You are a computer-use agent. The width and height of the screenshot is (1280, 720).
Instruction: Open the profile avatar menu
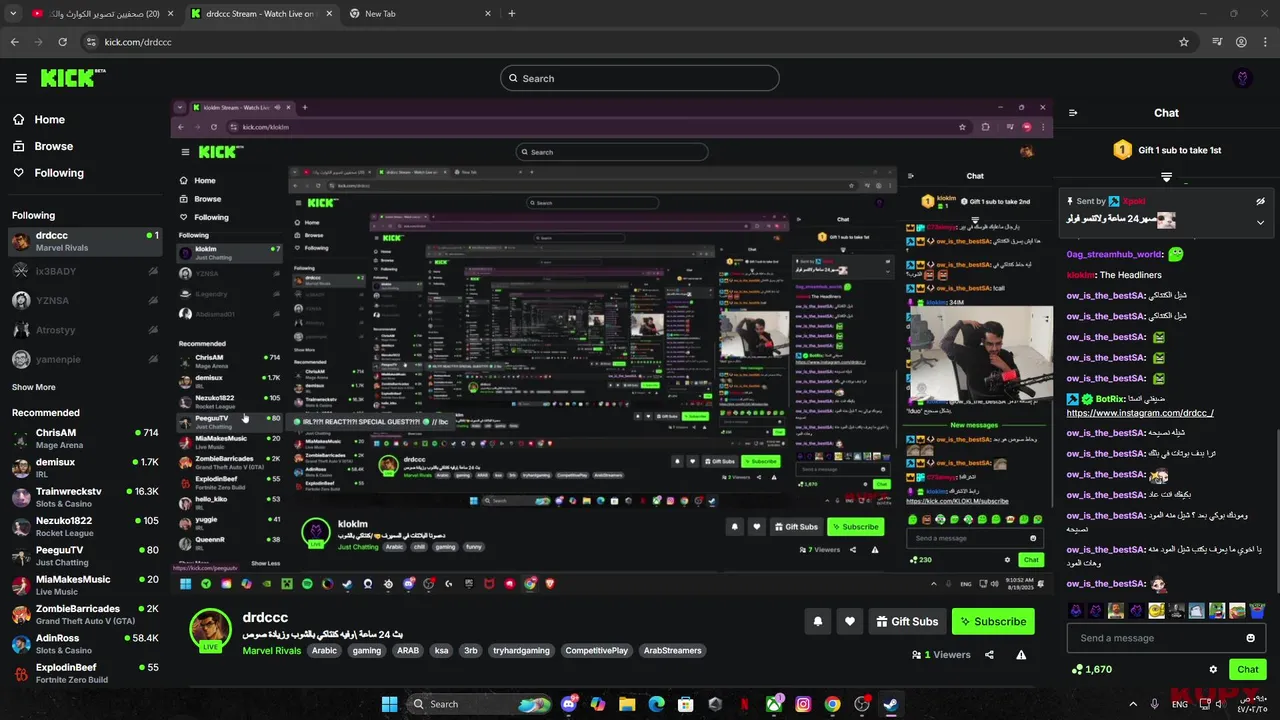[1243, 78]
